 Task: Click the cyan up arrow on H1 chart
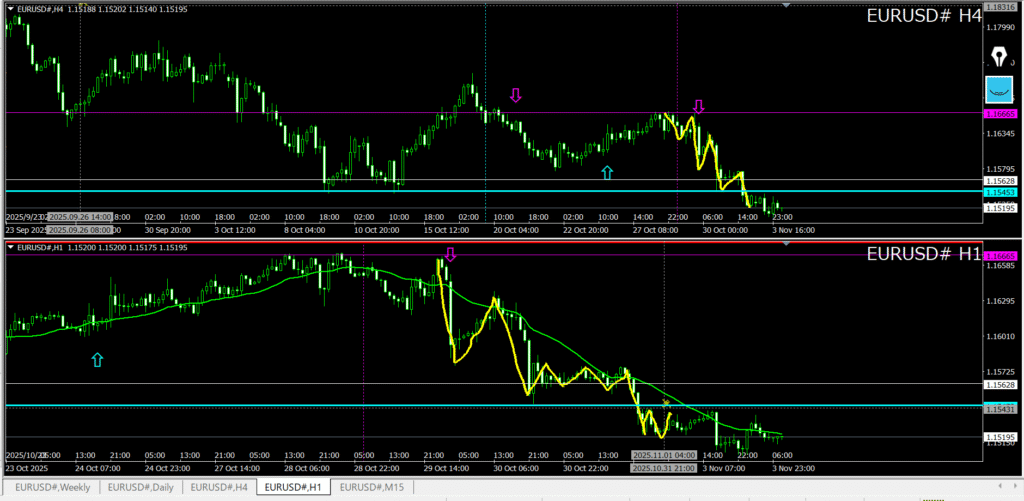click(x=97, y=359)
